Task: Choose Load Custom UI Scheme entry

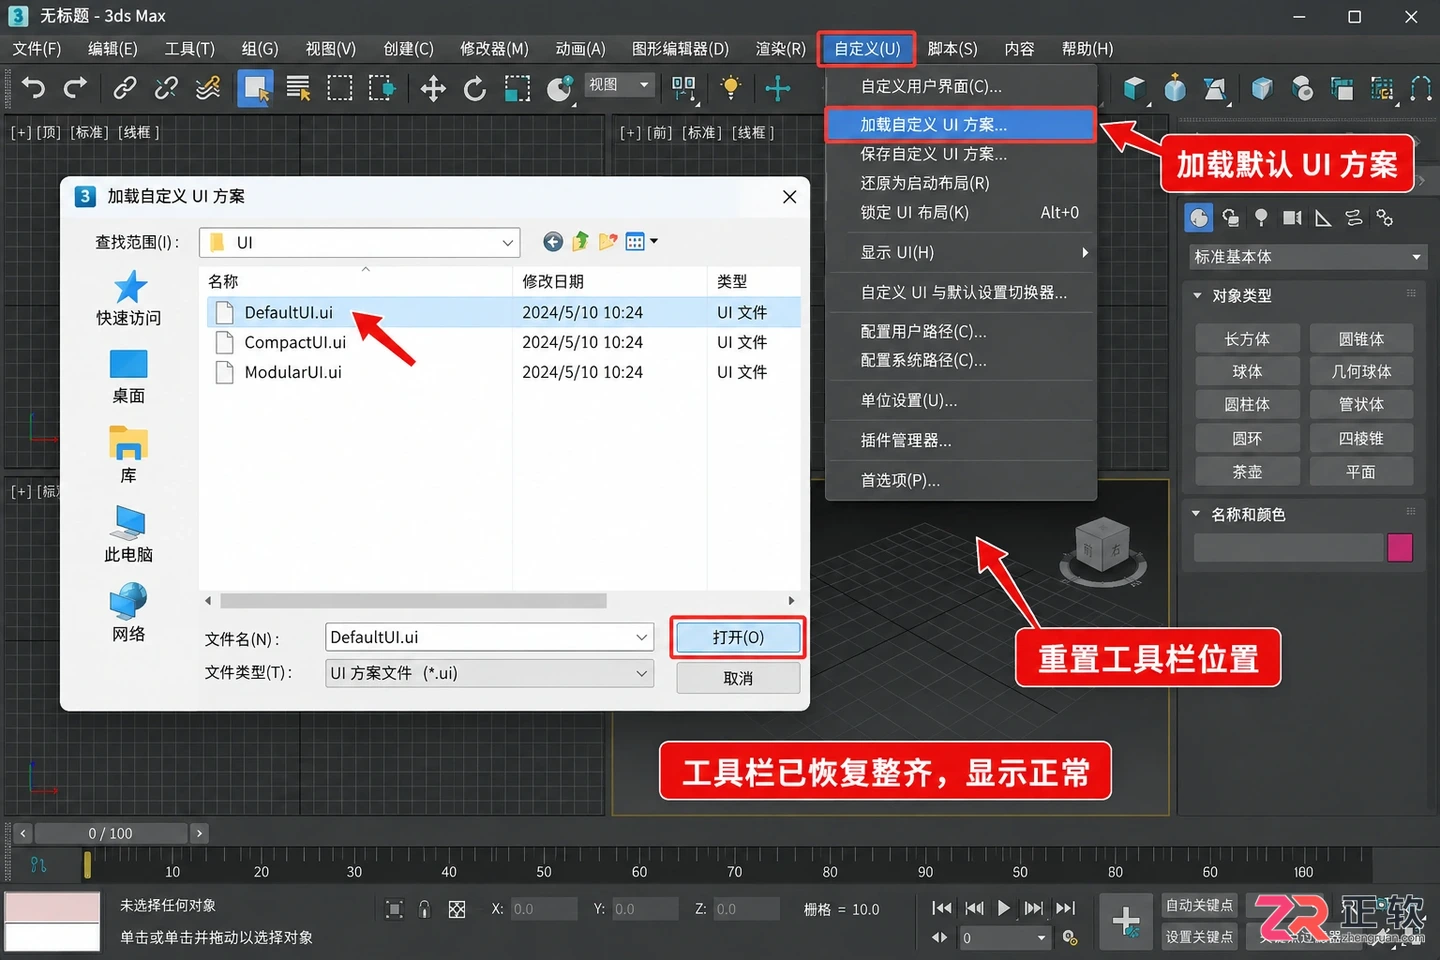Action: point(960,124)
